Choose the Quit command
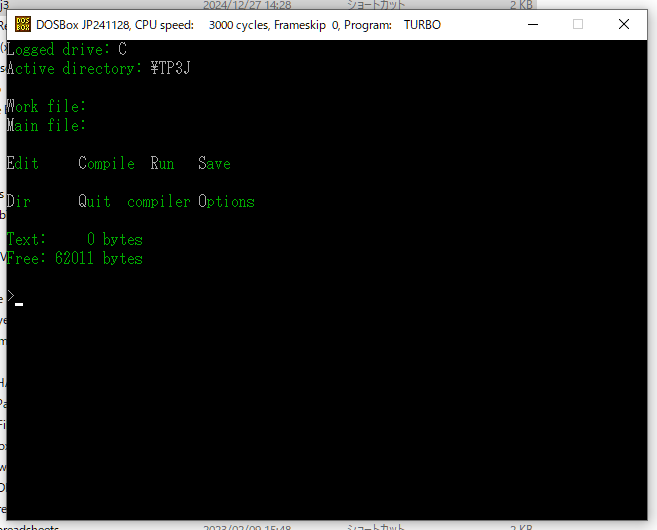This screenshot has height=530, width=657. [x=95, y=202]
